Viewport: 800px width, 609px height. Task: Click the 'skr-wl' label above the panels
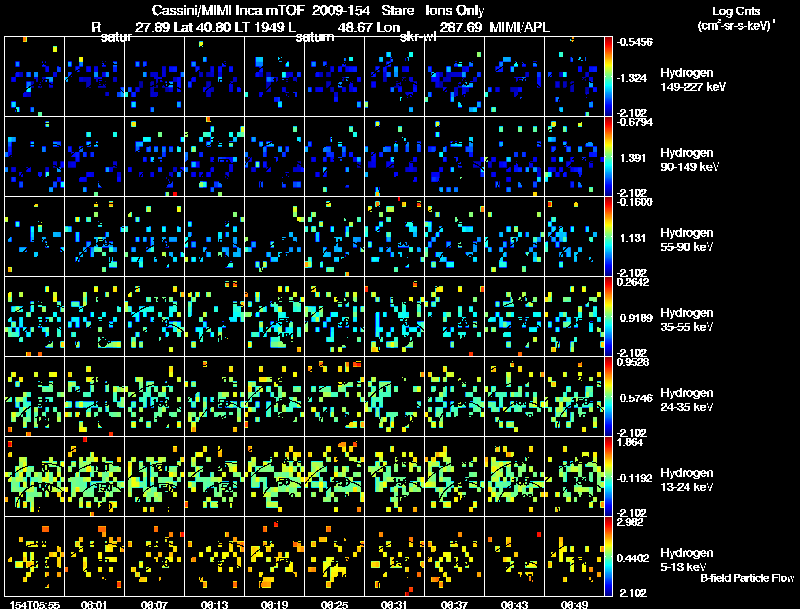click(418, 37)
